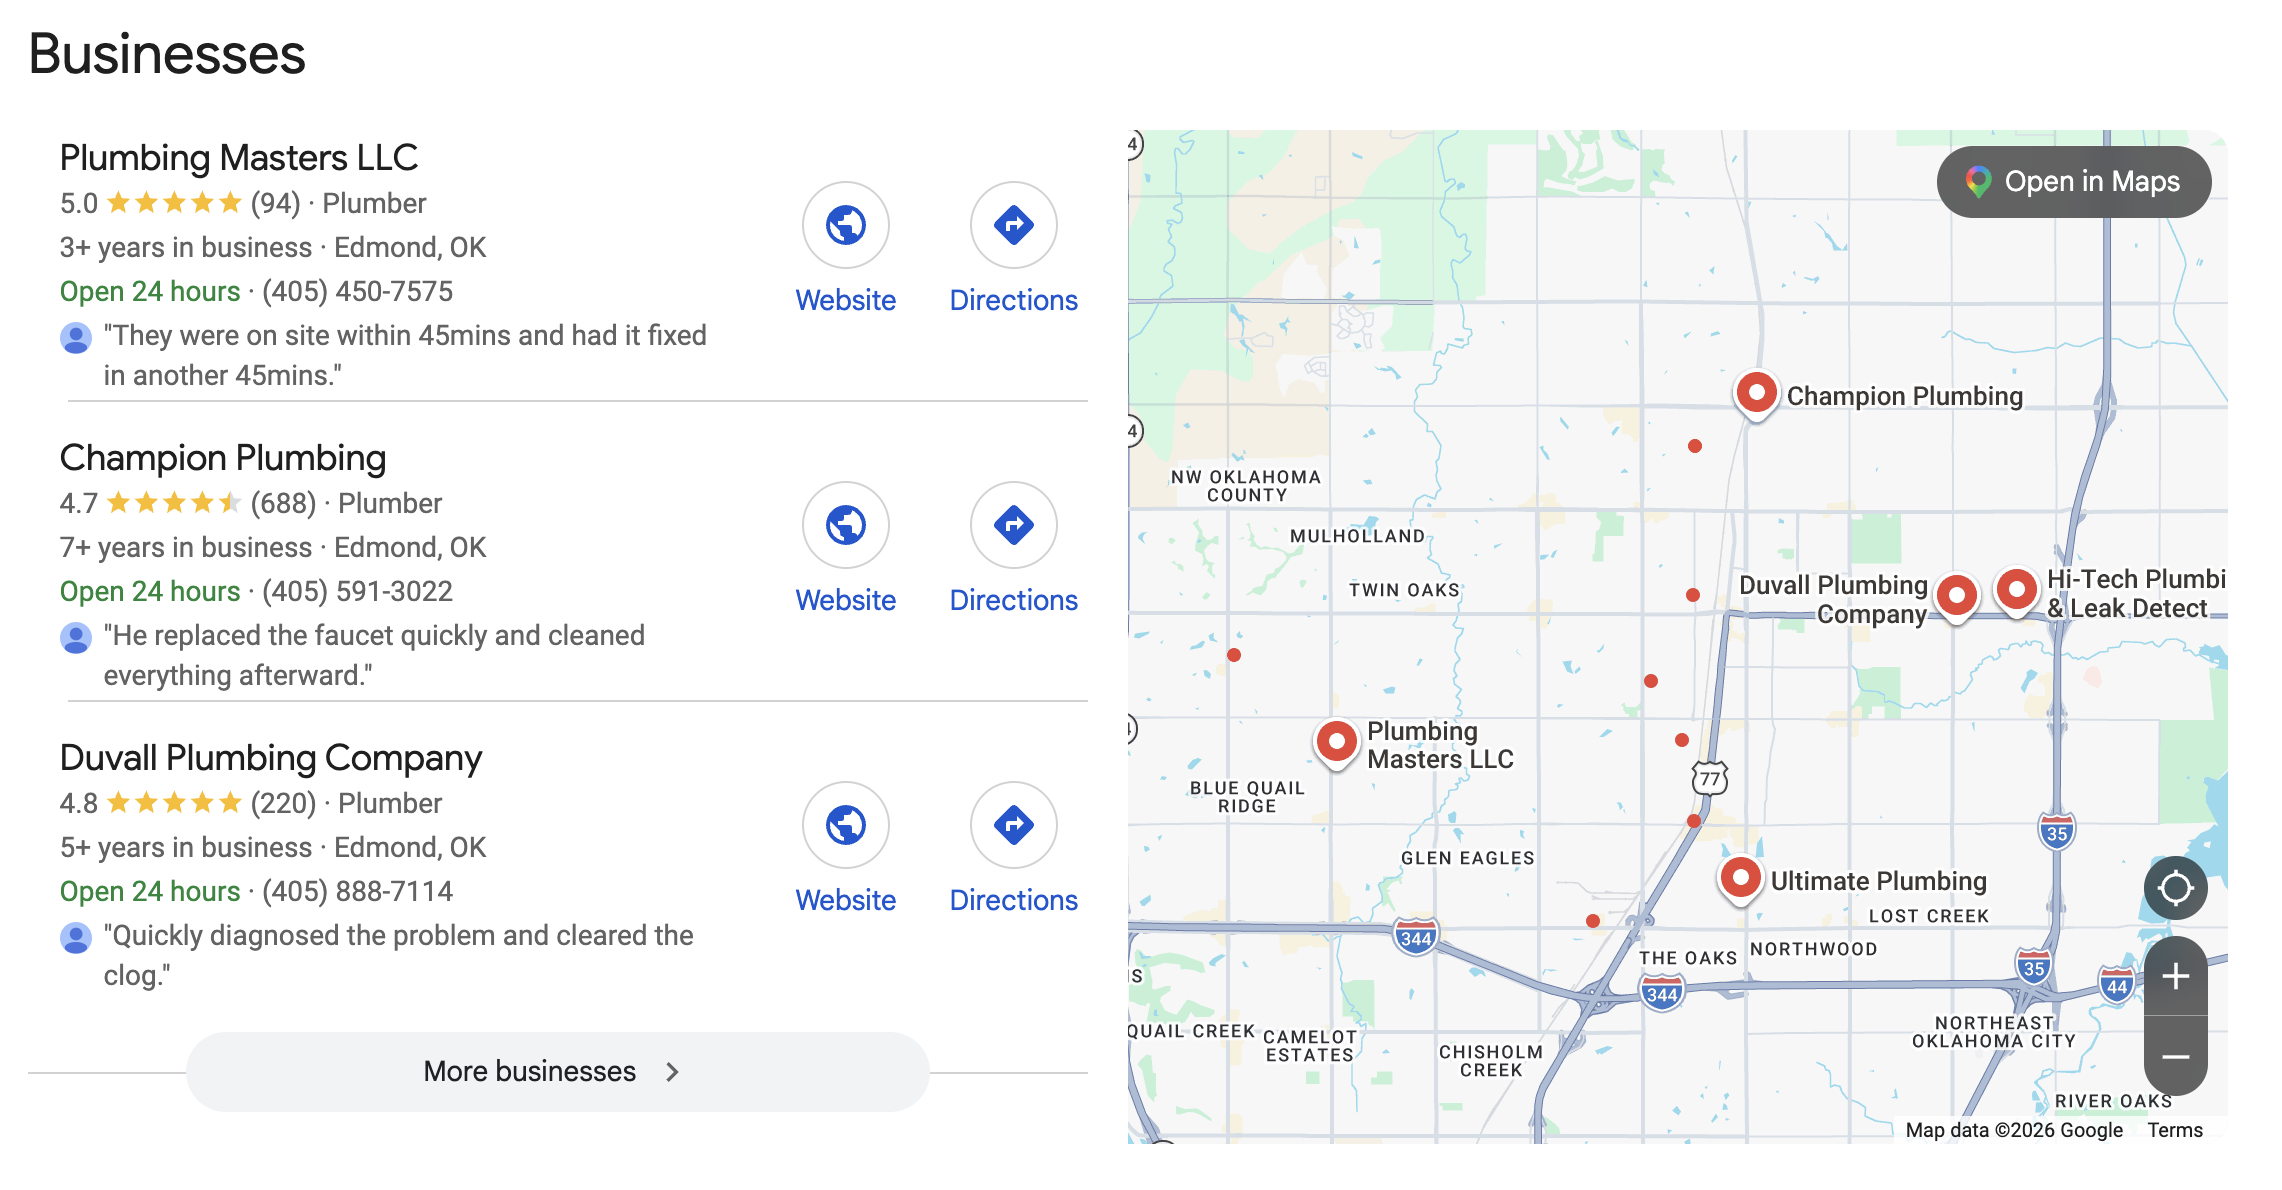Image resolution: width=2282 pixels, height=1190 pixels.
Task: Zoom in using the plus control
Action: (2175, 977)
